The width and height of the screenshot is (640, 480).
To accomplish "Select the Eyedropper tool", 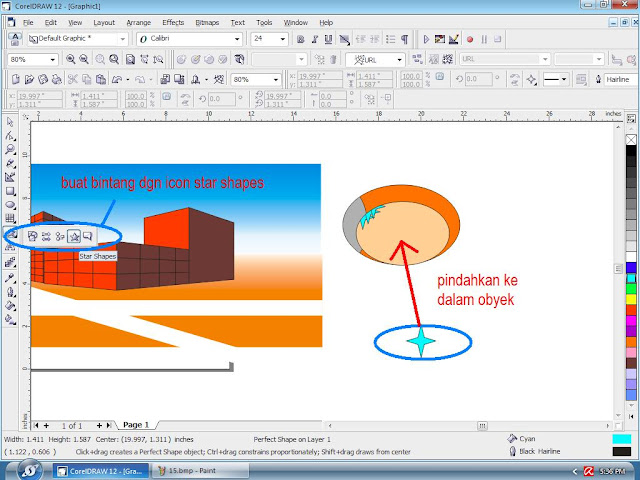I will (x=10, y=278).
